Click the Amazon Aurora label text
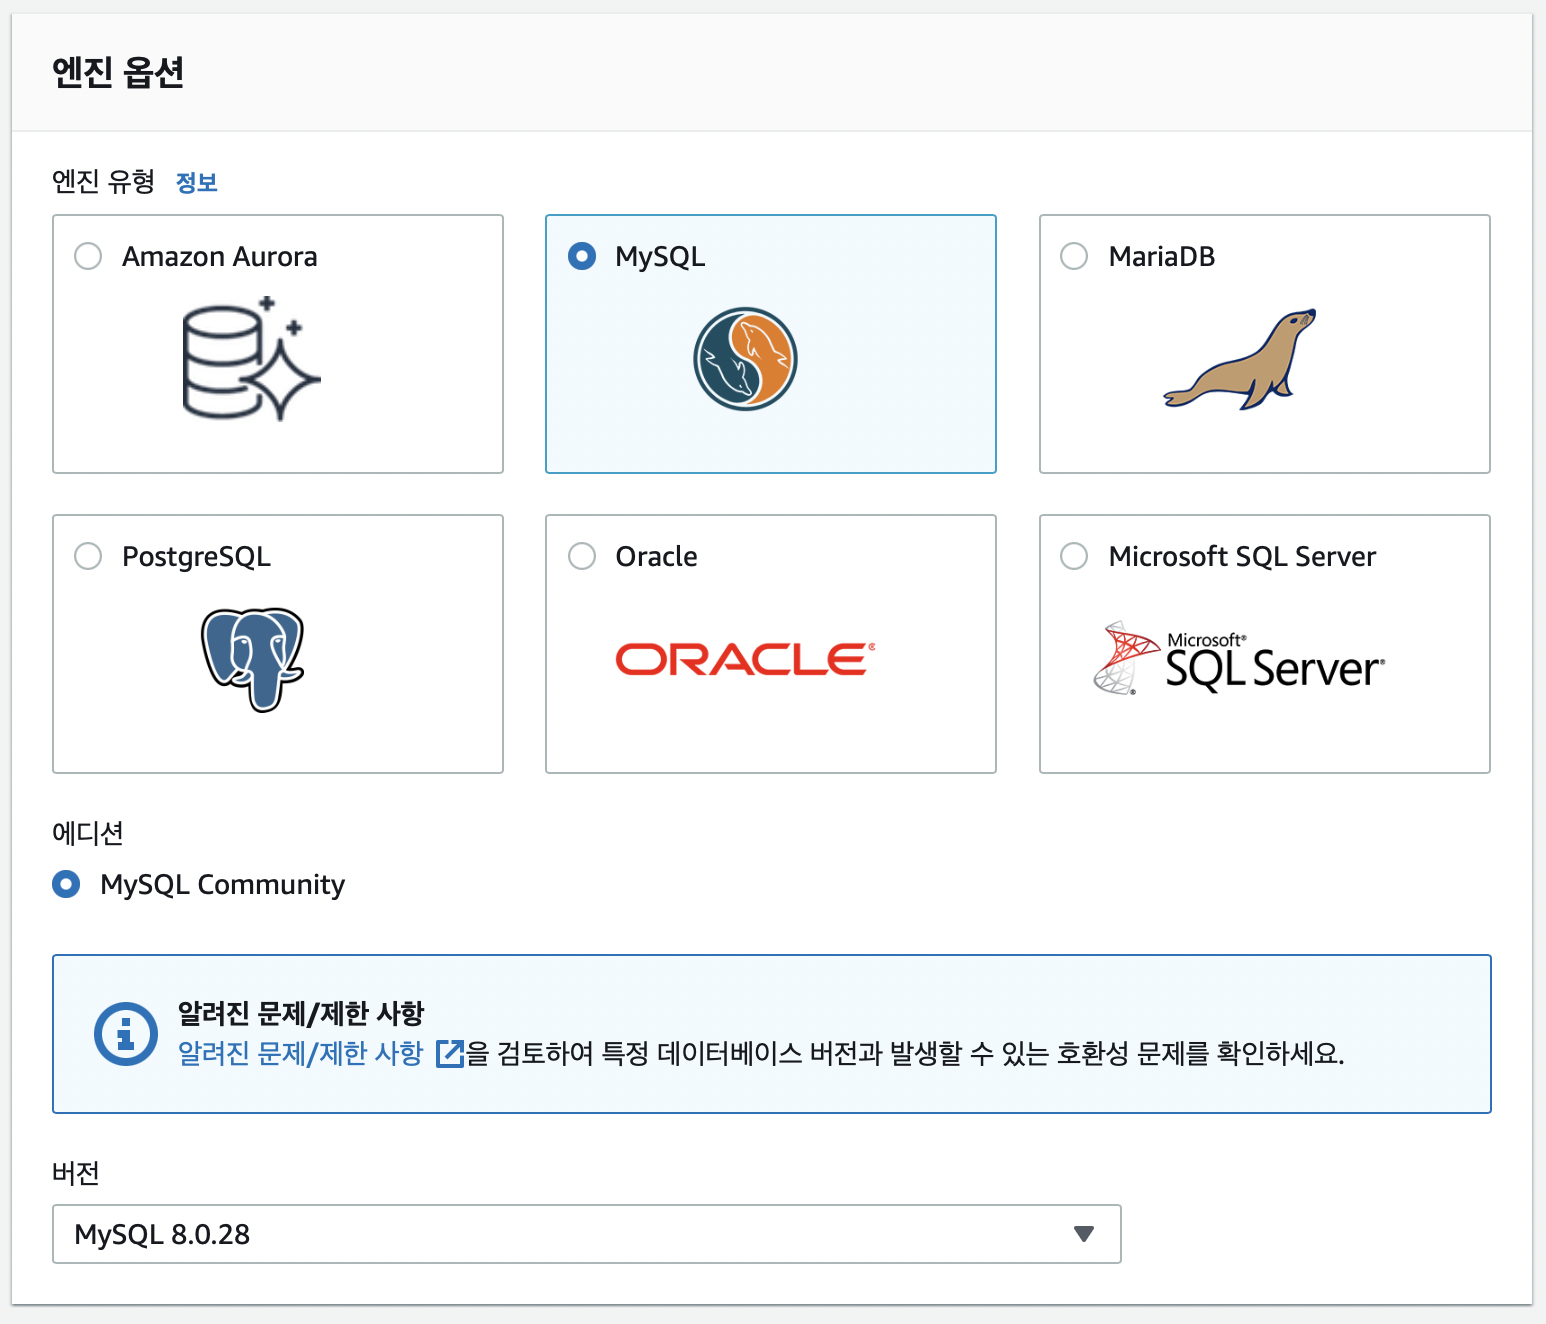Image resolution: width=1546 pixels, height=1324 pixels. (220, 257)
